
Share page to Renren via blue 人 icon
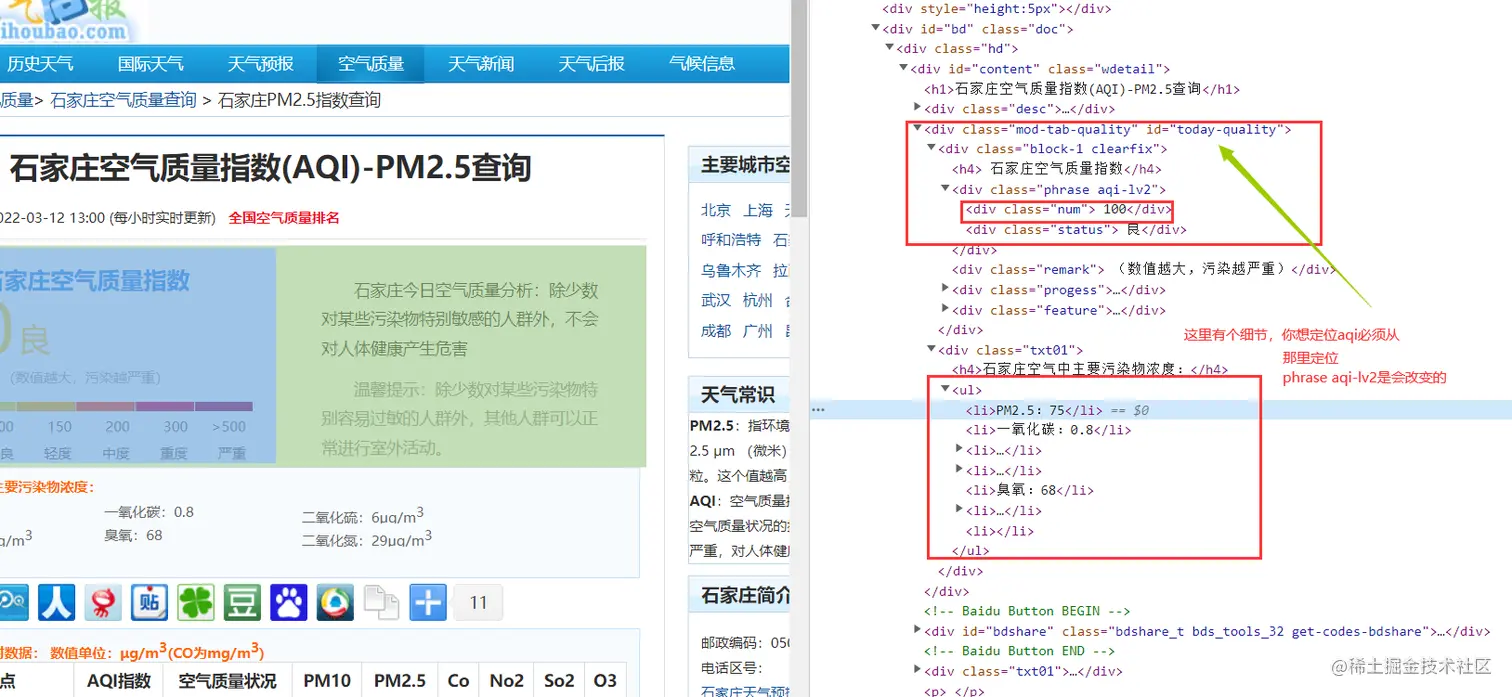tap(56, 602)
